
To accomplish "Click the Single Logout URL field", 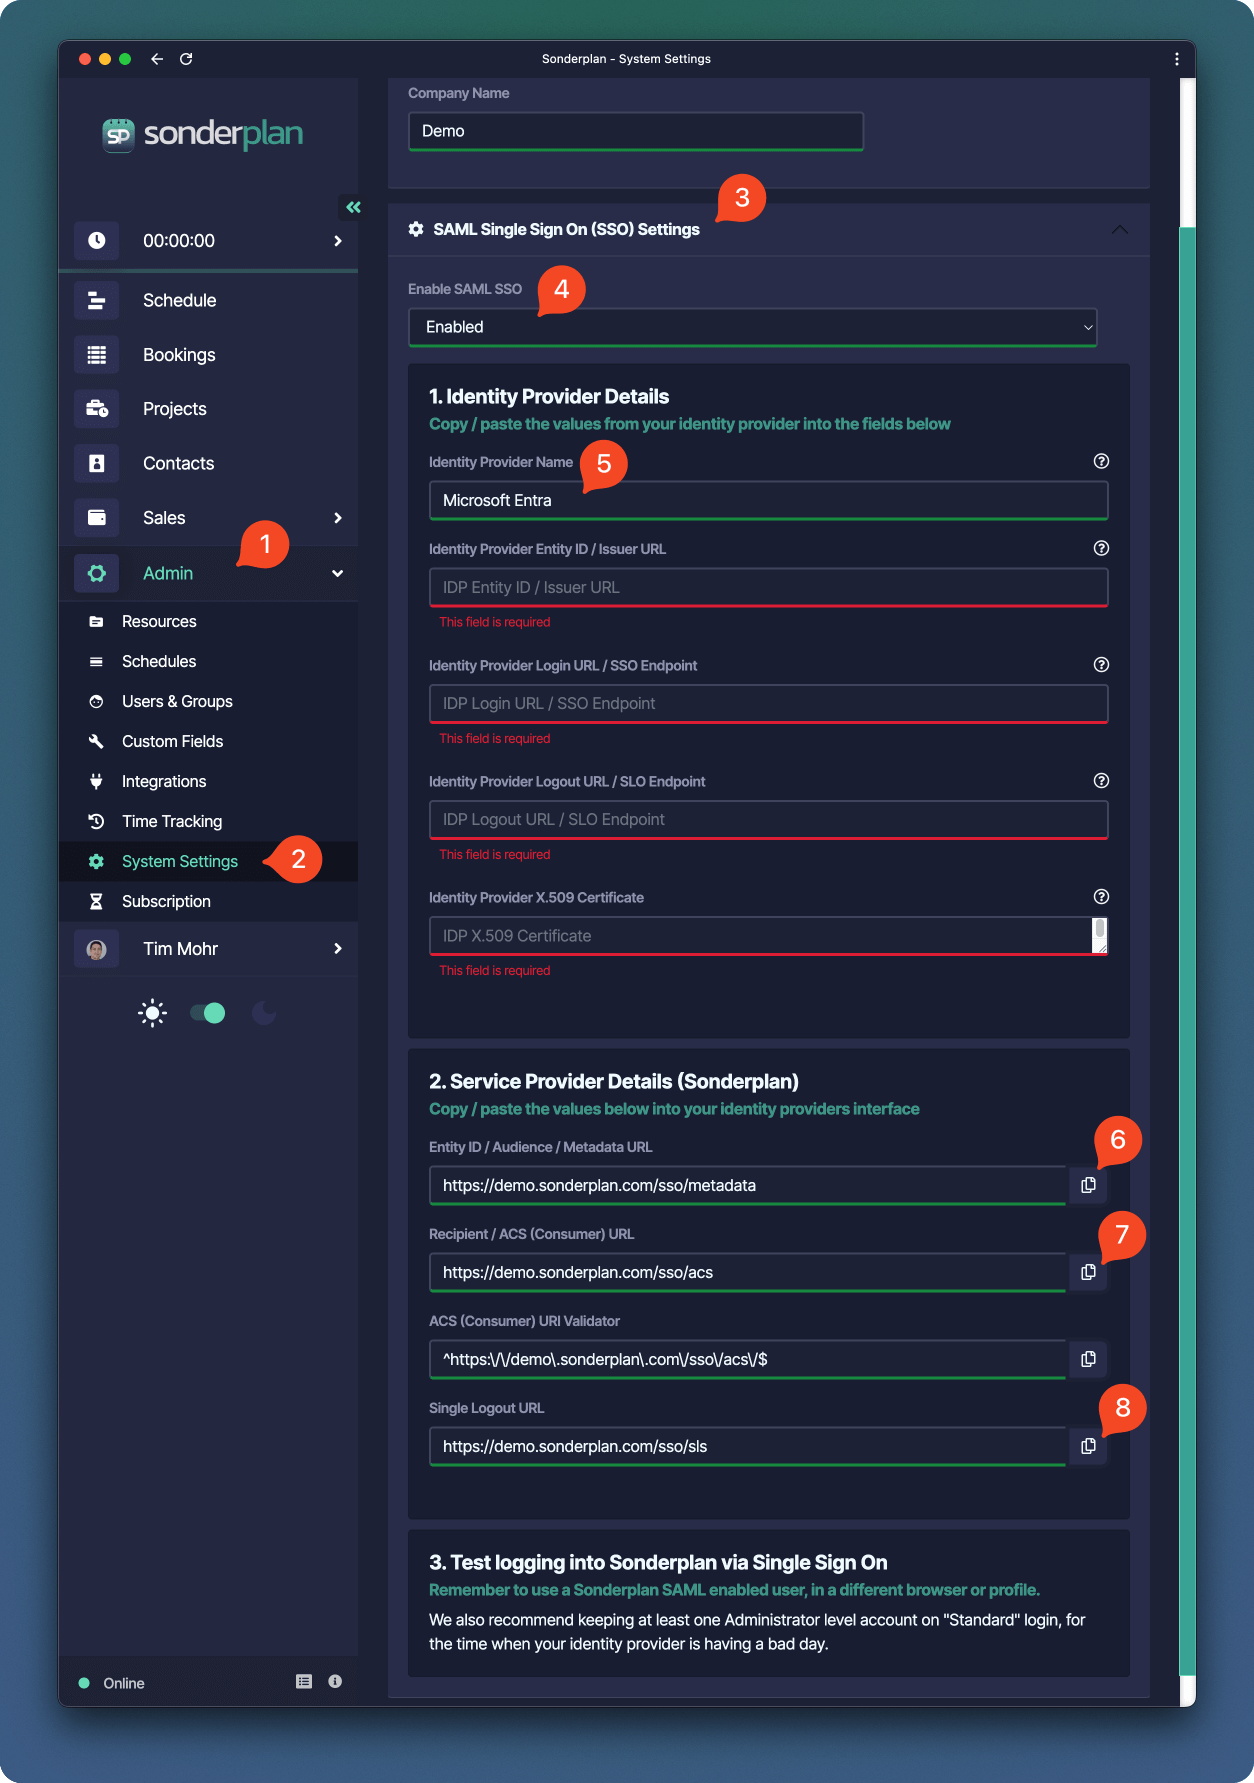I will click(x=748, y=1446).
